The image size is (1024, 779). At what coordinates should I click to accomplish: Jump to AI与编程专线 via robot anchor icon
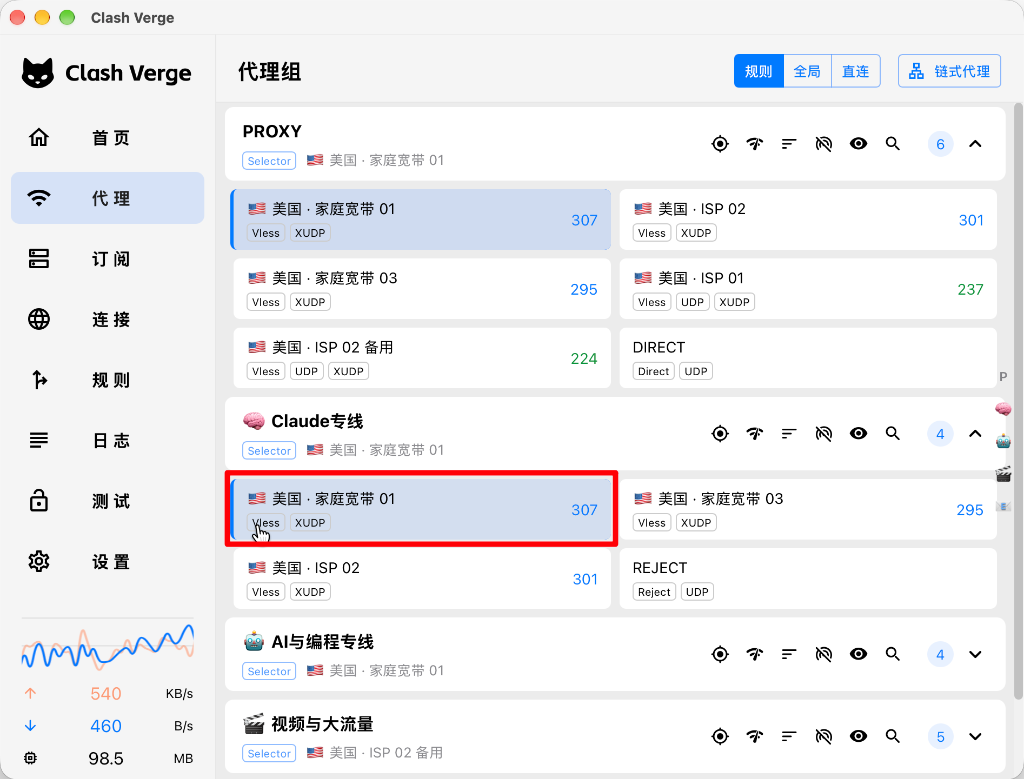pyautogui.click(x=1003, y=441)
